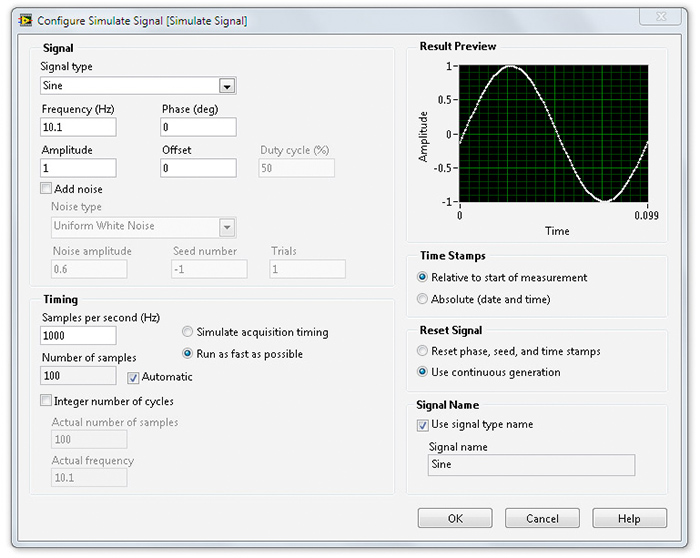Select the Sine signal type combo box
This screenshot has height=558, width=700.
(x=138, y=86)
